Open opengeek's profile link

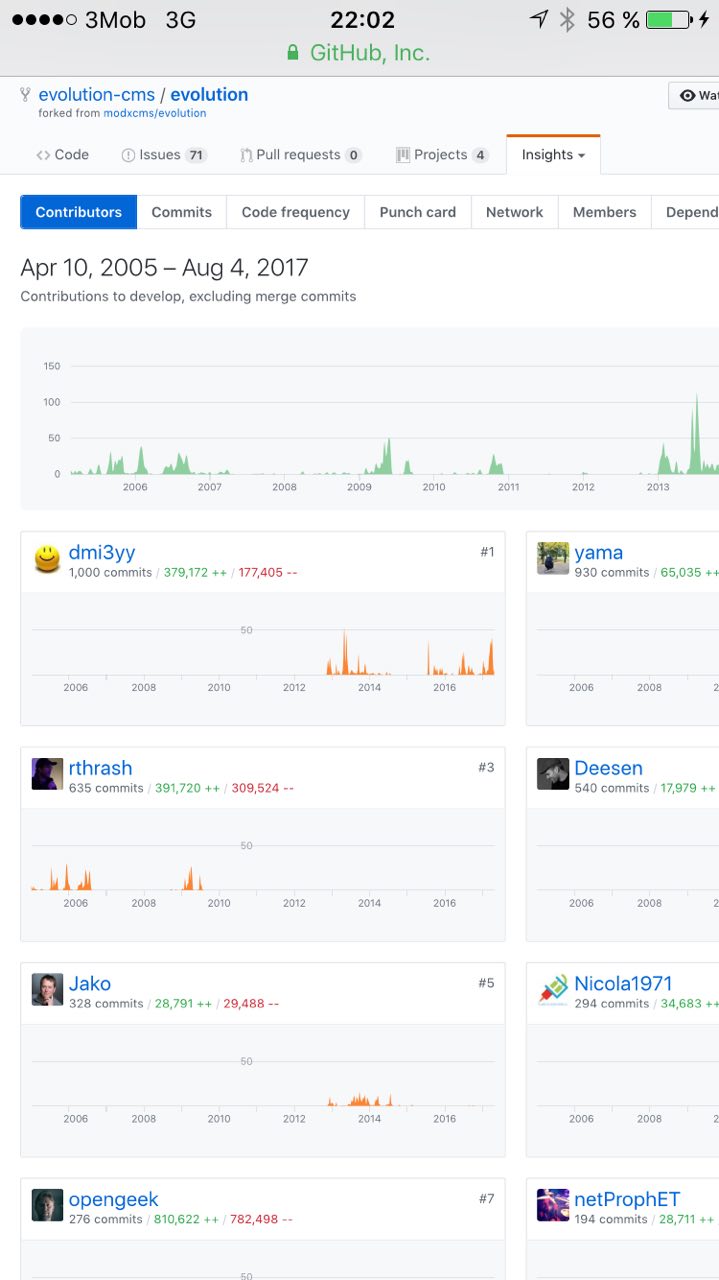[113, 1200]
